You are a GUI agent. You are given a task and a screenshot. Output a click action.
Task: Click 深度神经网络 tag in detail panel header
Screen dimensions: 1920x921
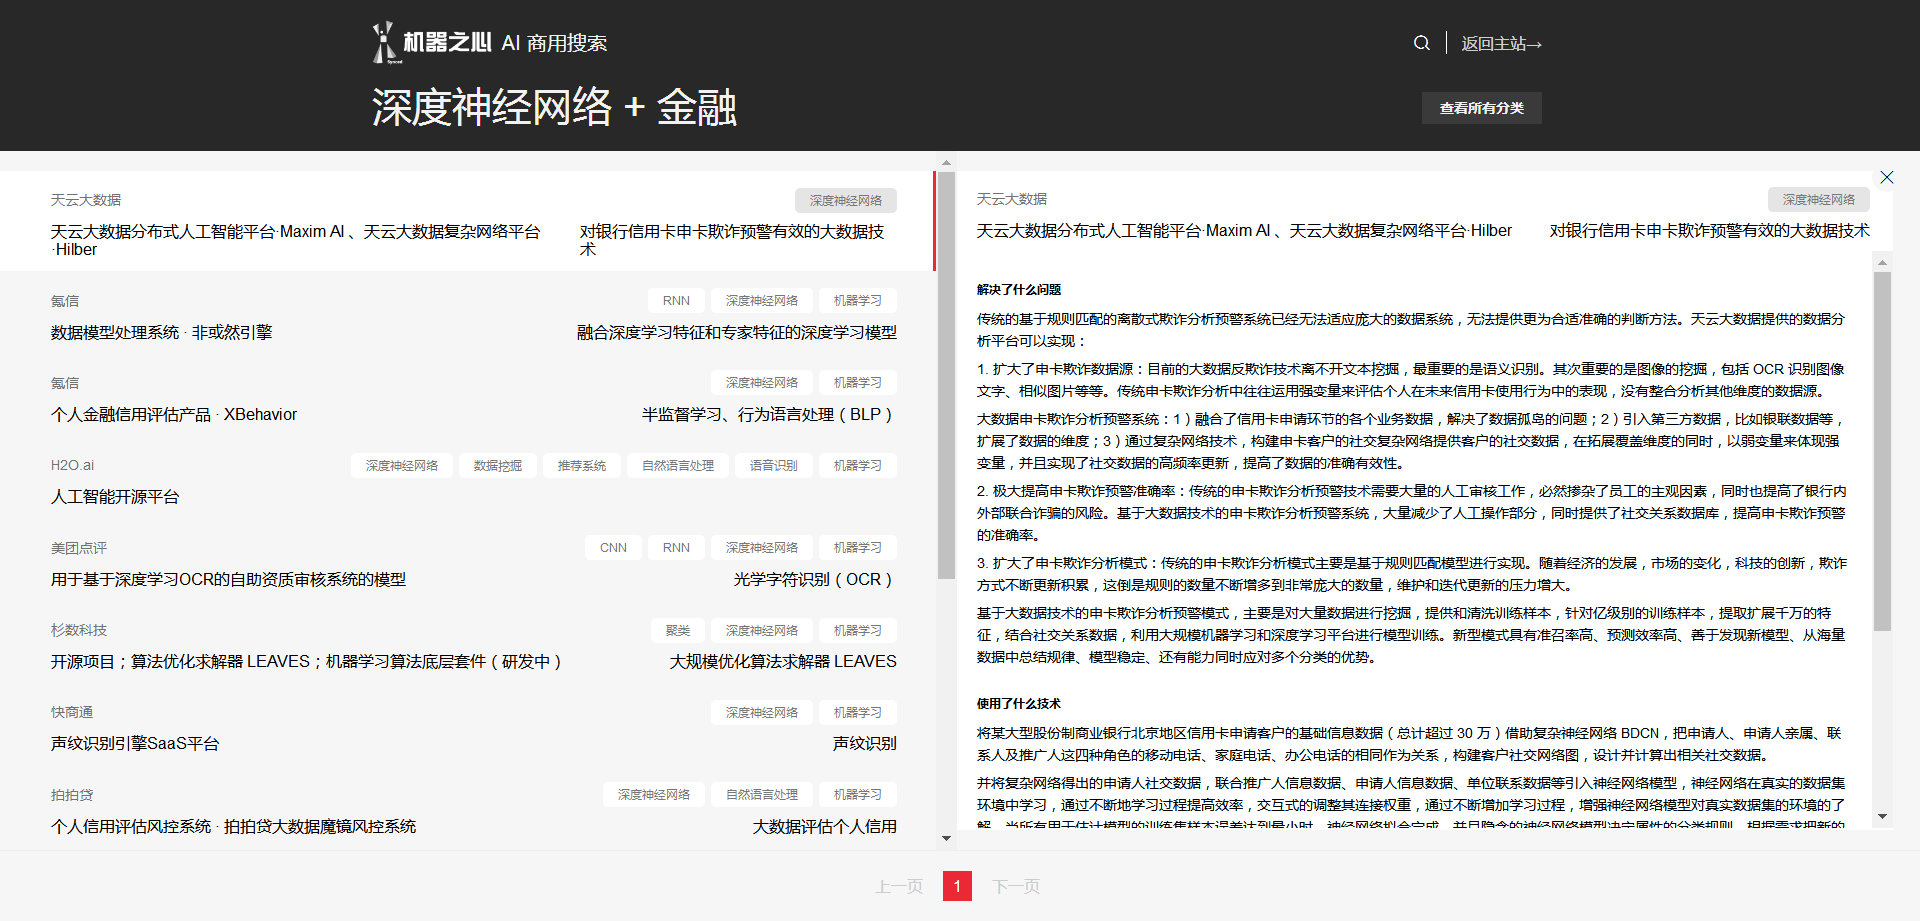1818,199
